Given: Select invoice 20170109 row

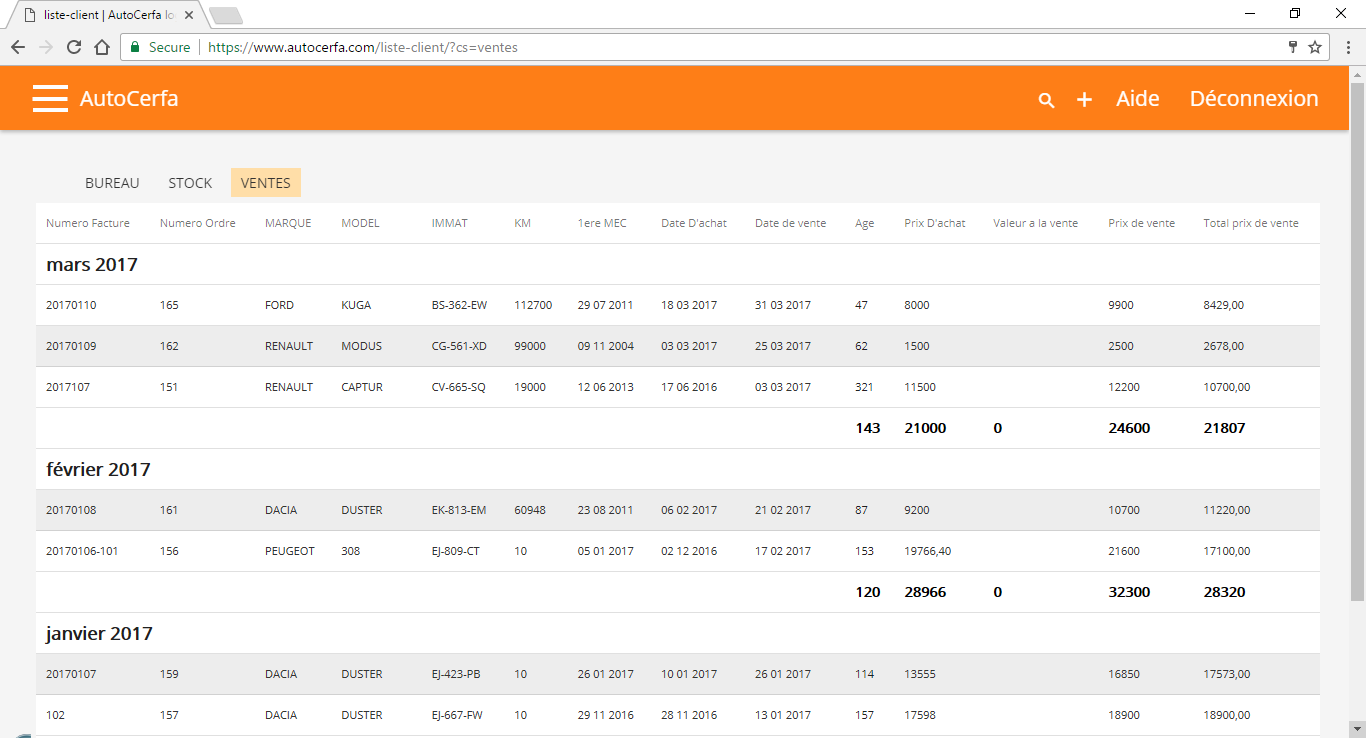Looking at the screenshot, I should click(678, 346).
